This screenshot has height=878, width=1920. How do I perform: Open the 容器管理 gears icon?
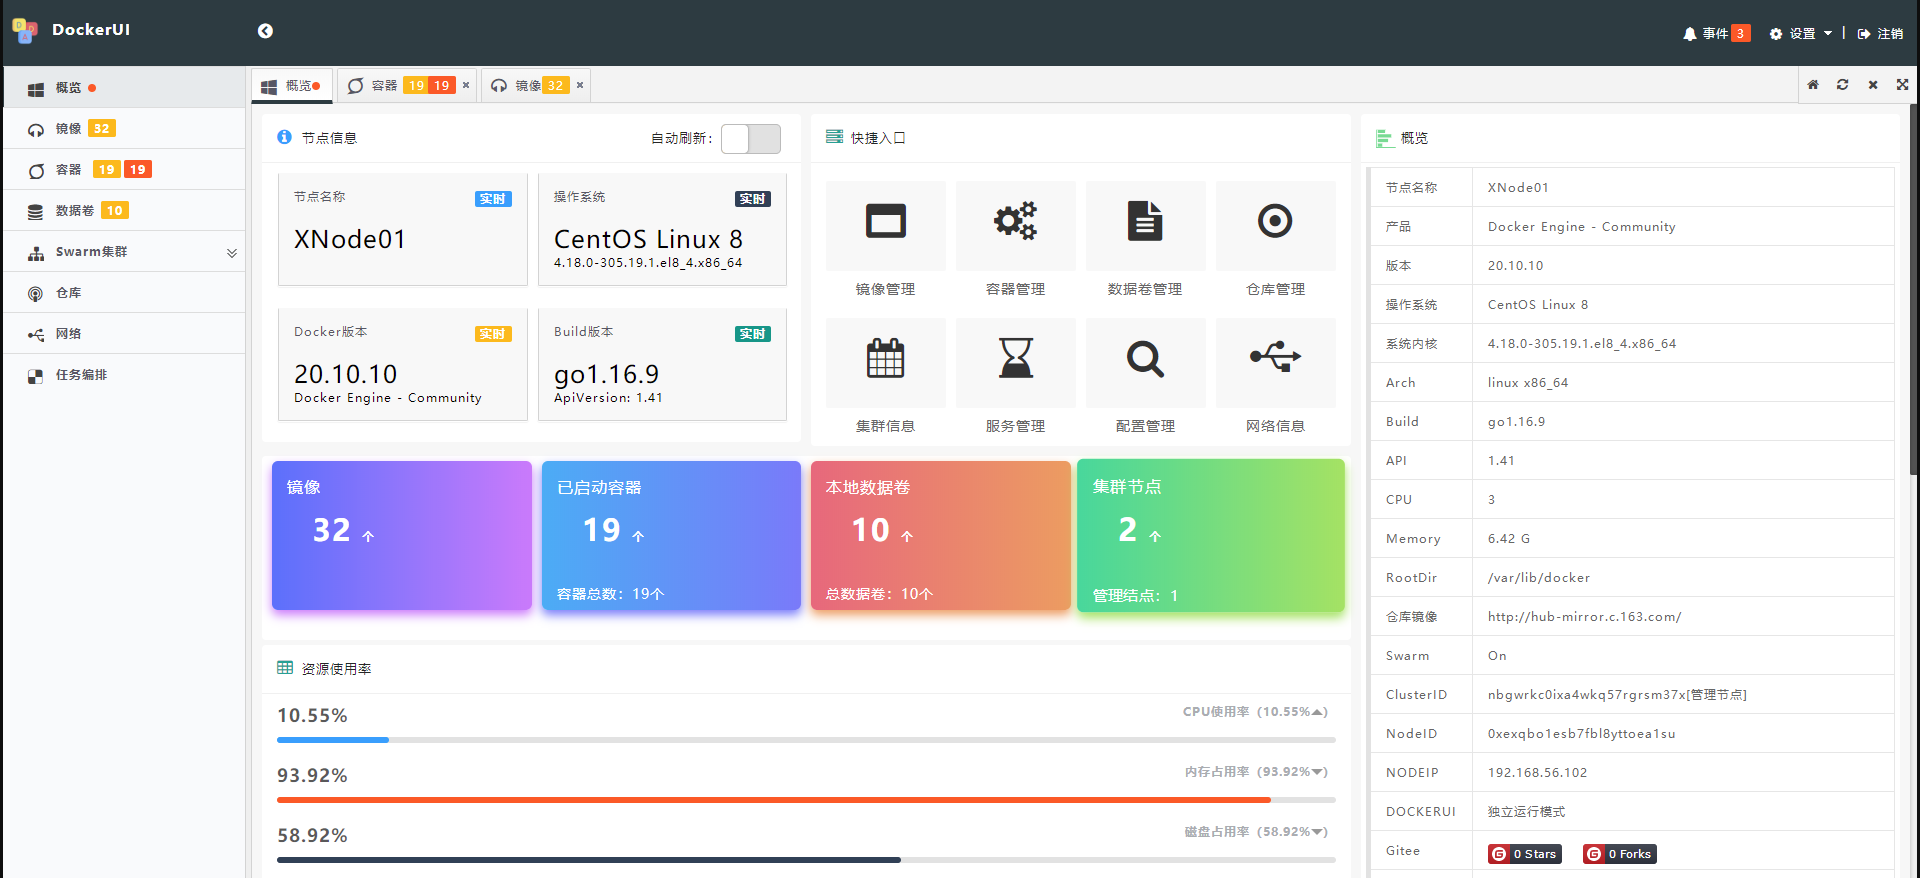pyautogui.click(x=1015, y=222)
